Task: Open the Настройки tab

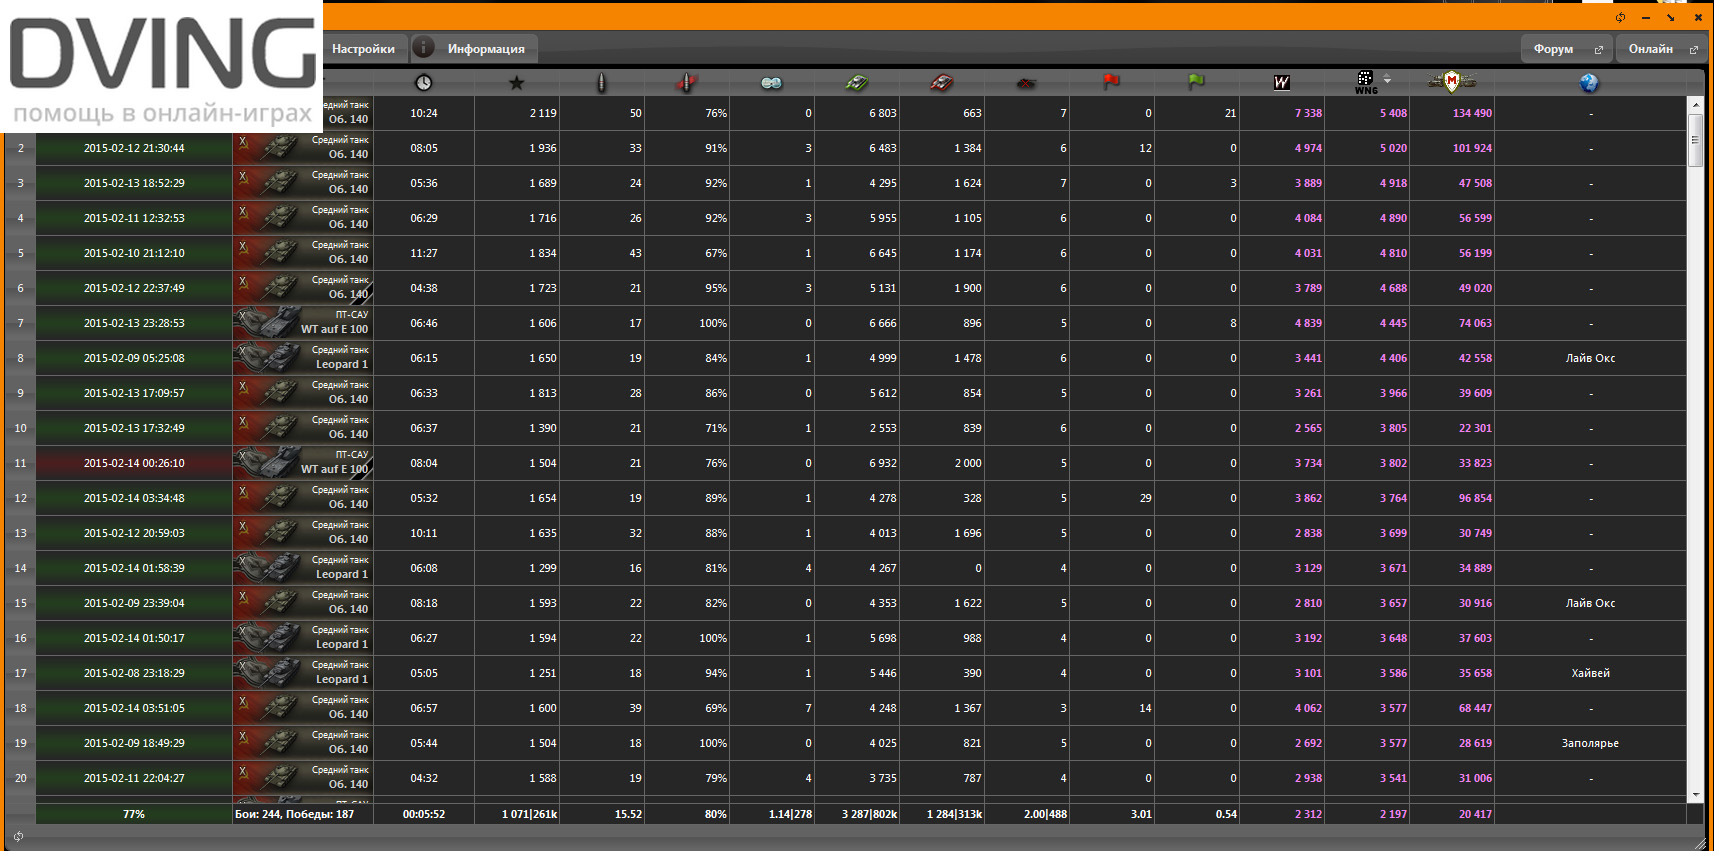Action: [363, 49]
